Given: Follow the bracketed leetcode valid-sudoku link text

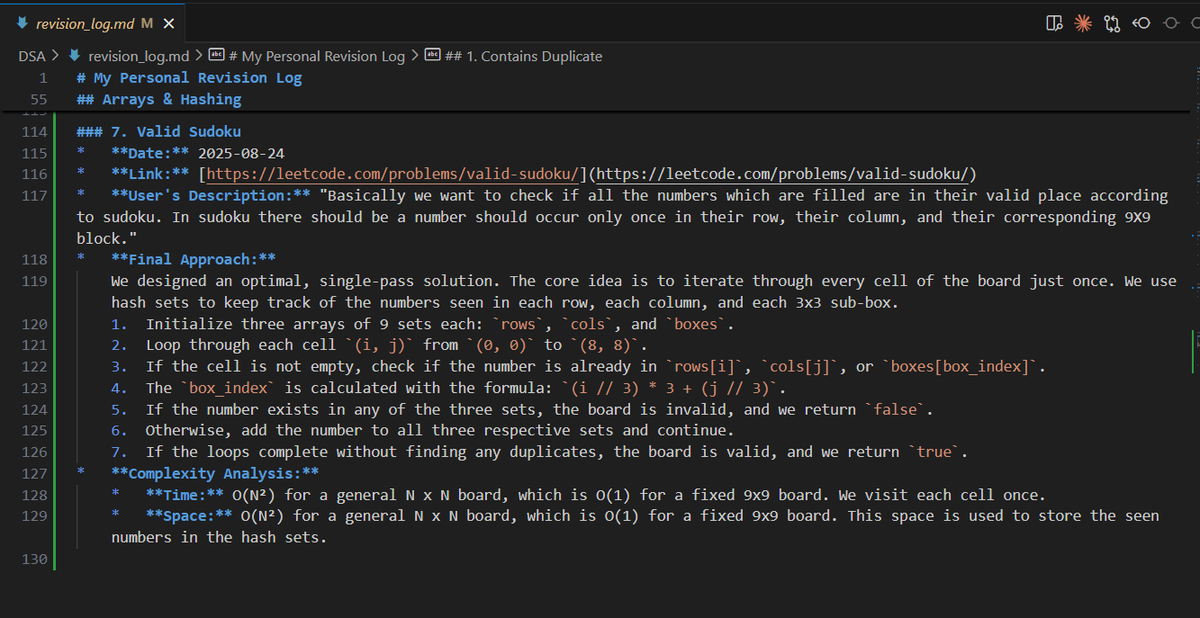Looking at the screenshot, I should click(x=392, y=174).
